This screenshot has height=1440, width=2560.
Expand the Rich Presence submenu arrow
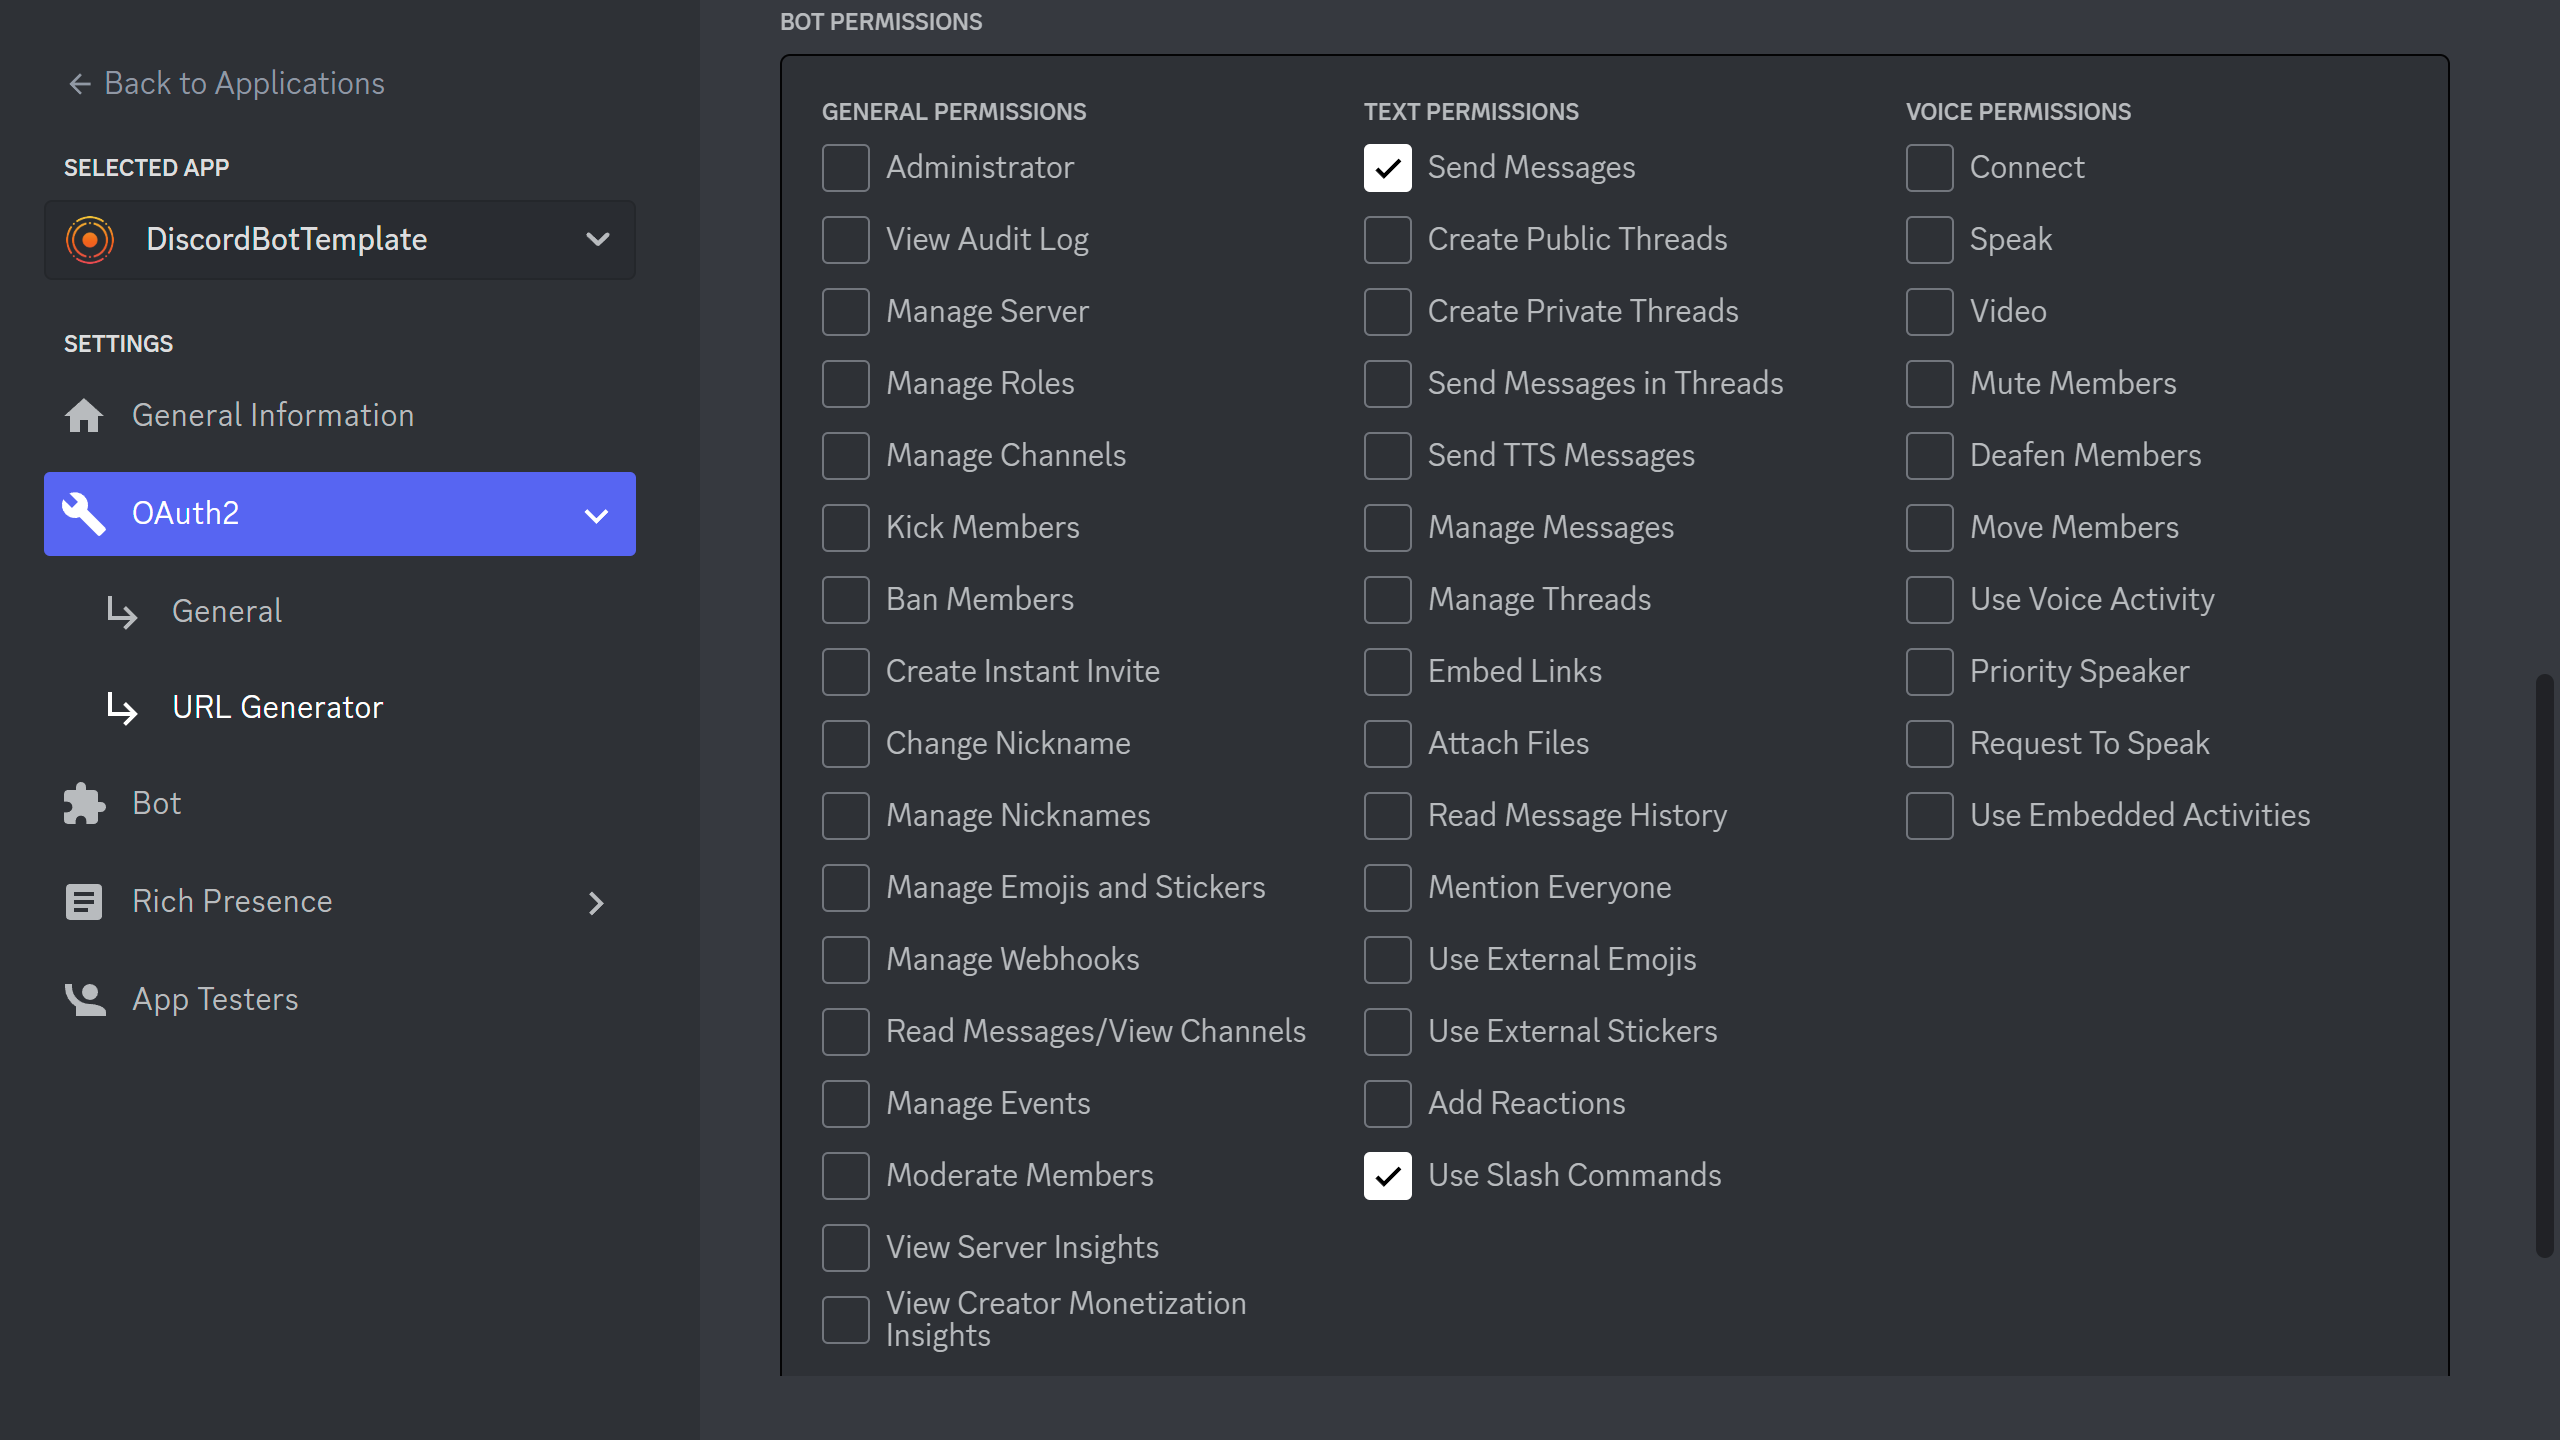[x=596, y=903]
